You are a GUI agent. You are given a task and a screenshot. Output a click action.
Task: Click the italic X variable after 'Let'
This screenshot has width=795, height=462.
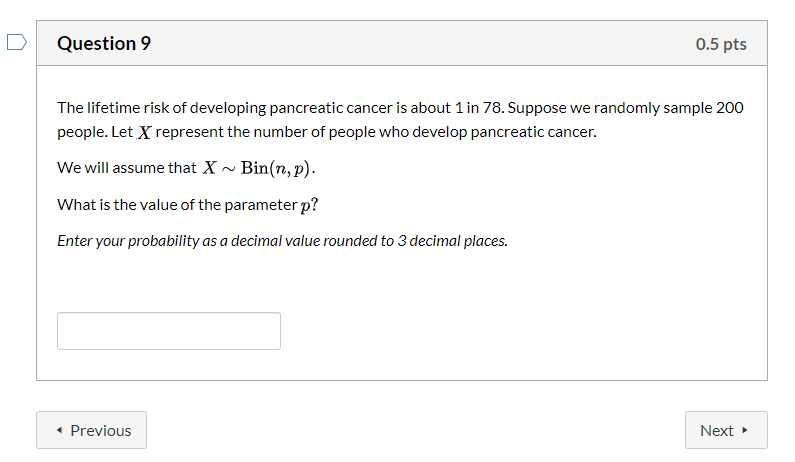coord(144,133)
